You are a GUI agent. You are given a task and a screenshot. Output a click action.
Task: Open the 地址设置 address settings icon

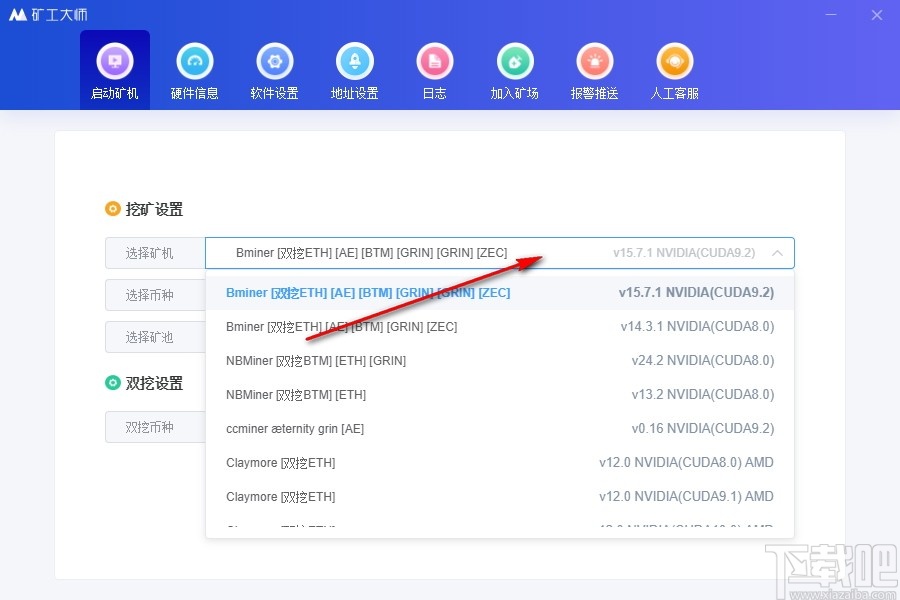355,61
